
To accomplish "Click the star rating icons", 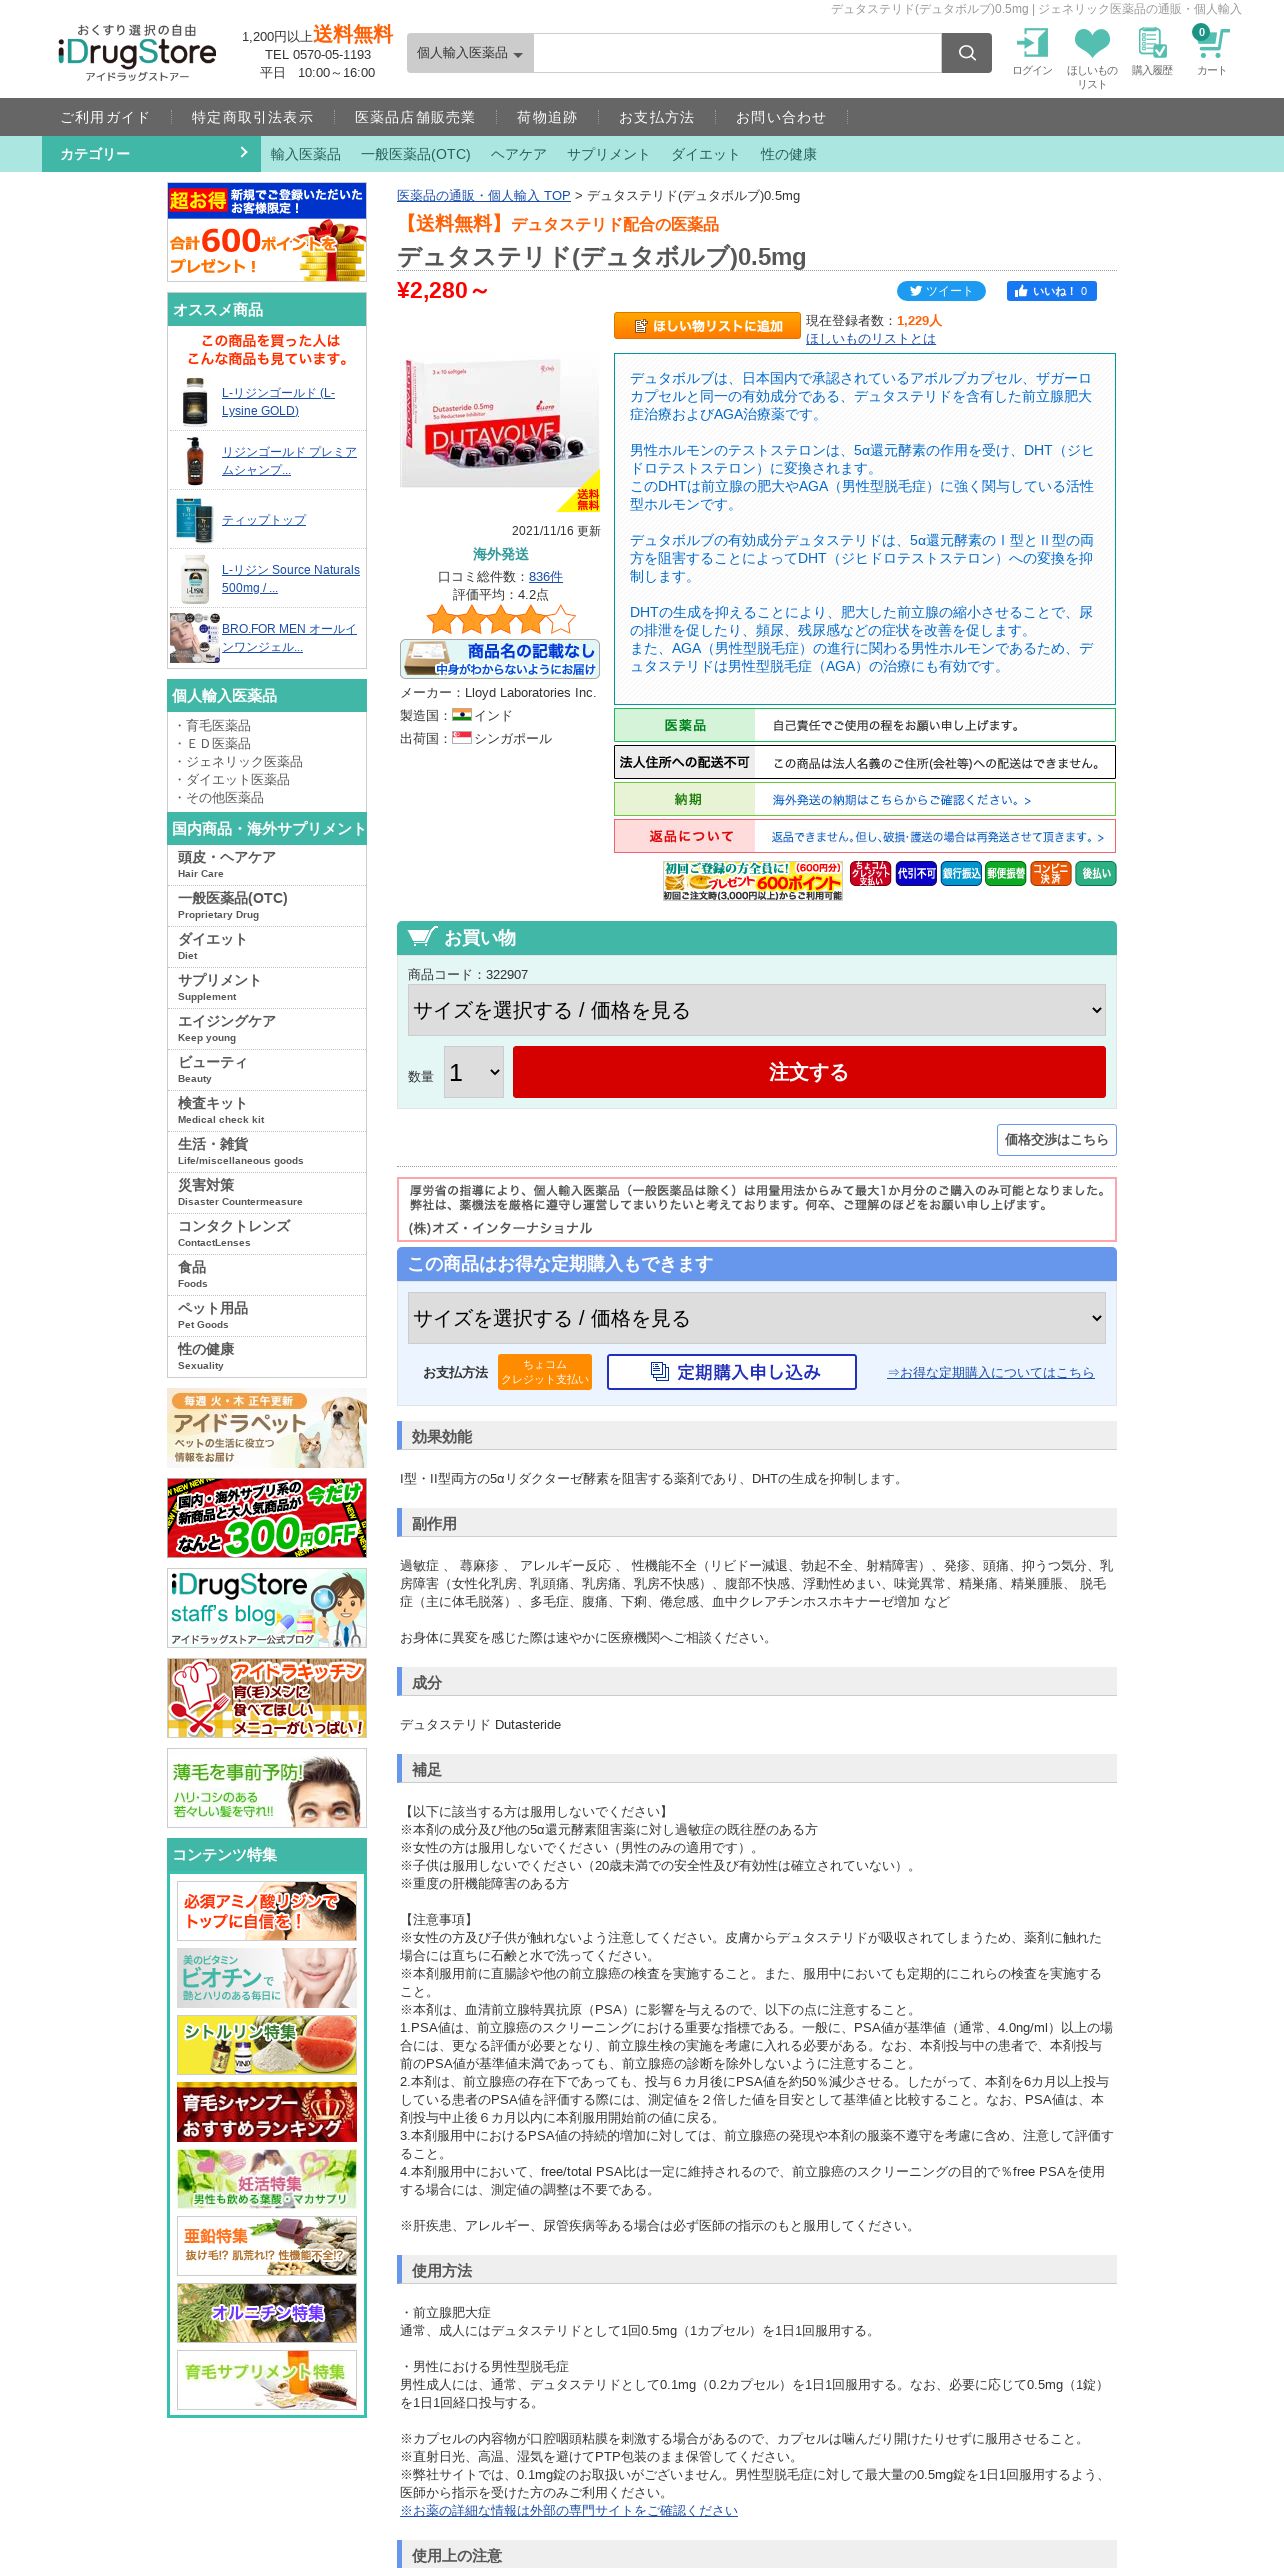I will coord(501,620).
